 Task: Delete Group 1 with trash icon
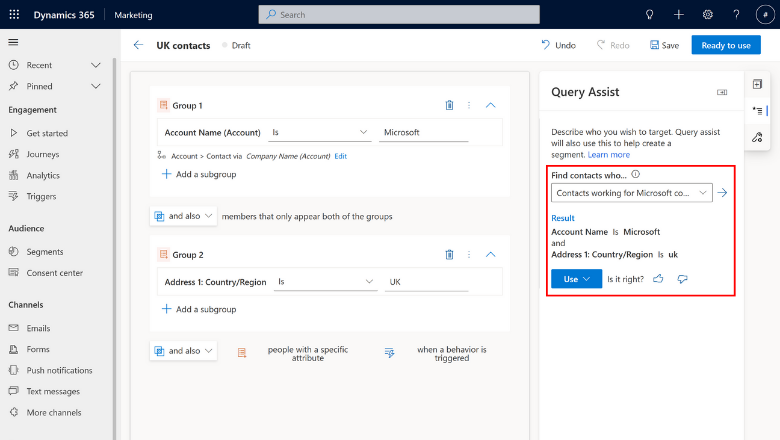tap(449, 105)
